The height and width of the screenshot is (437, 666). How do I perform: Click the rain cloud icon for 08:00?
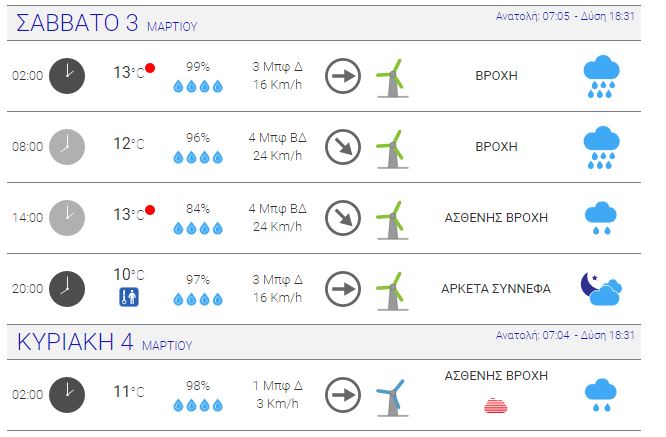point(601,147)
